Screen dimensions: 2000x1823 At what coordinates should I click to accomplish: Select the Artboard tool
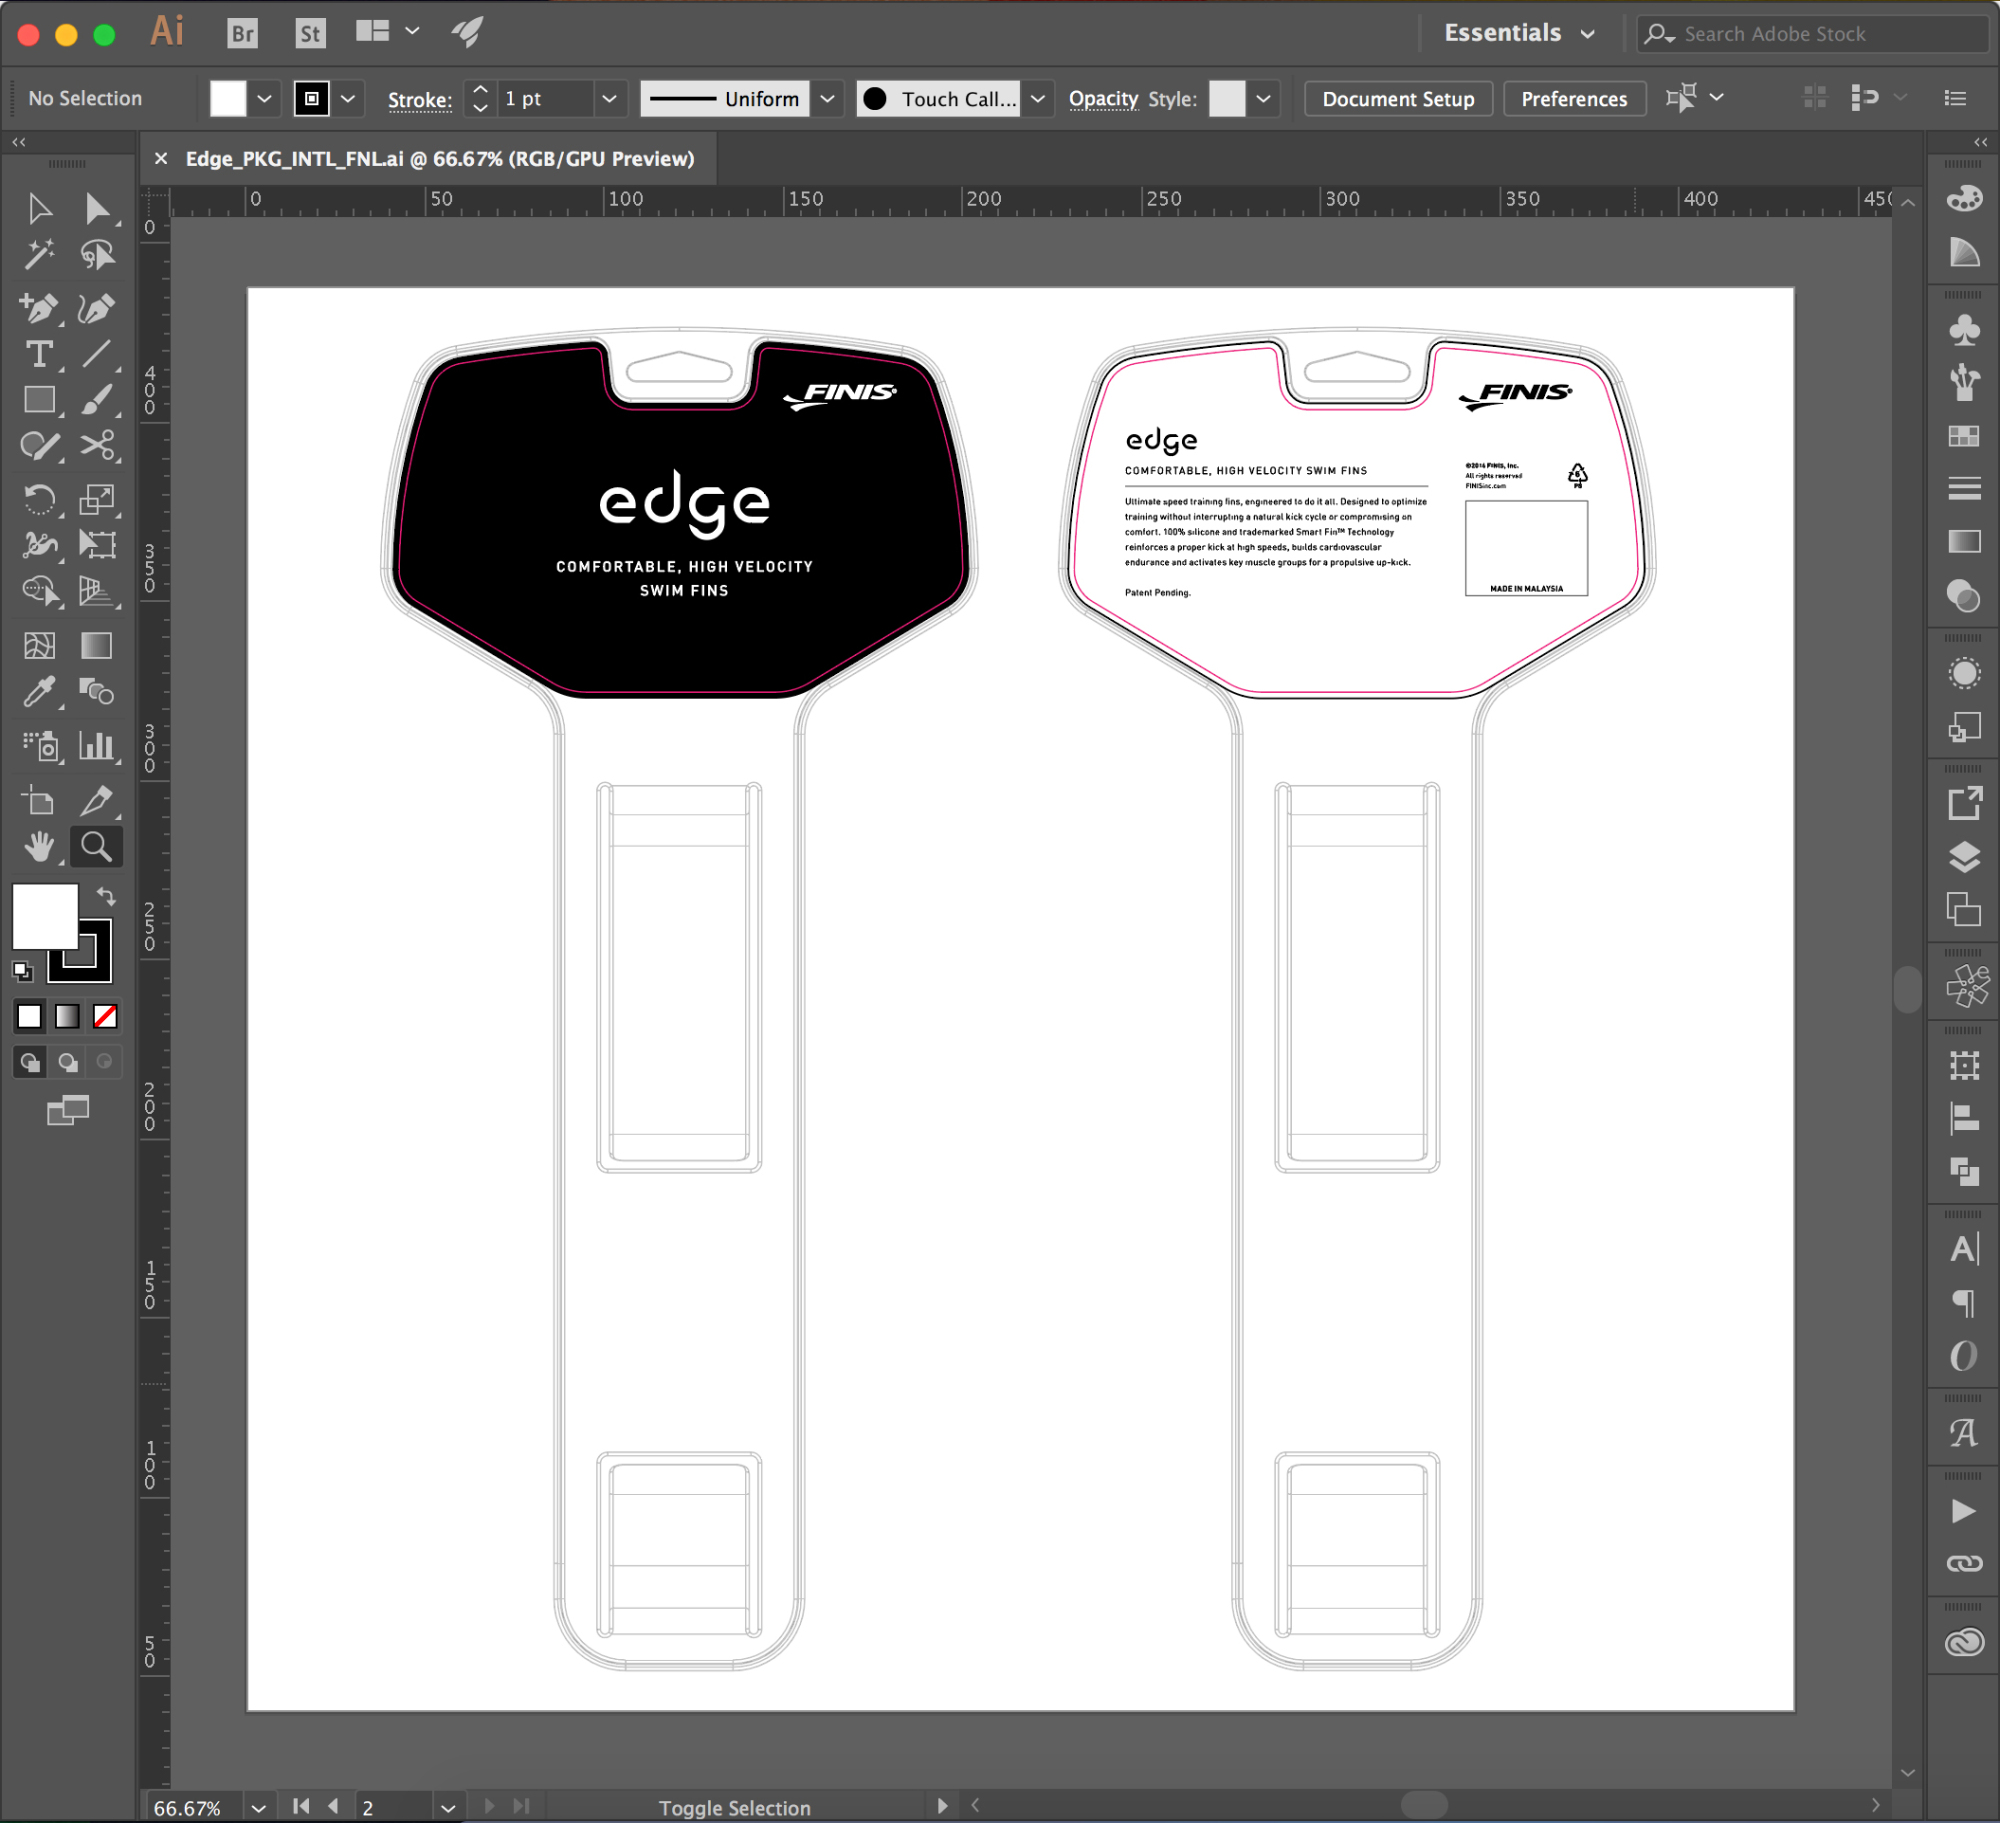pyautogui.click(x=39, y=800)
